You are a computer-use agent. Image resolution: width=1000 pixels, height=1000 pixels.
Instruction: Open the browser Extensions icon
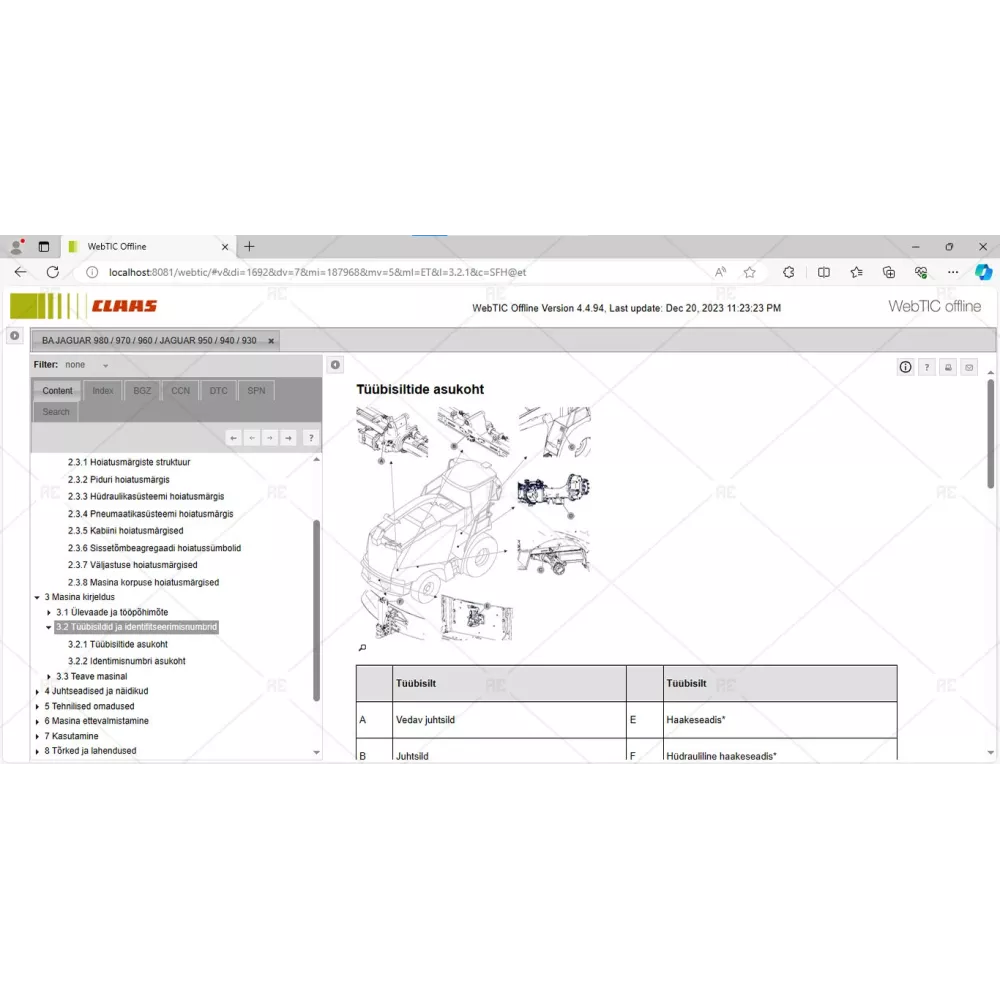tap(789, 272)
